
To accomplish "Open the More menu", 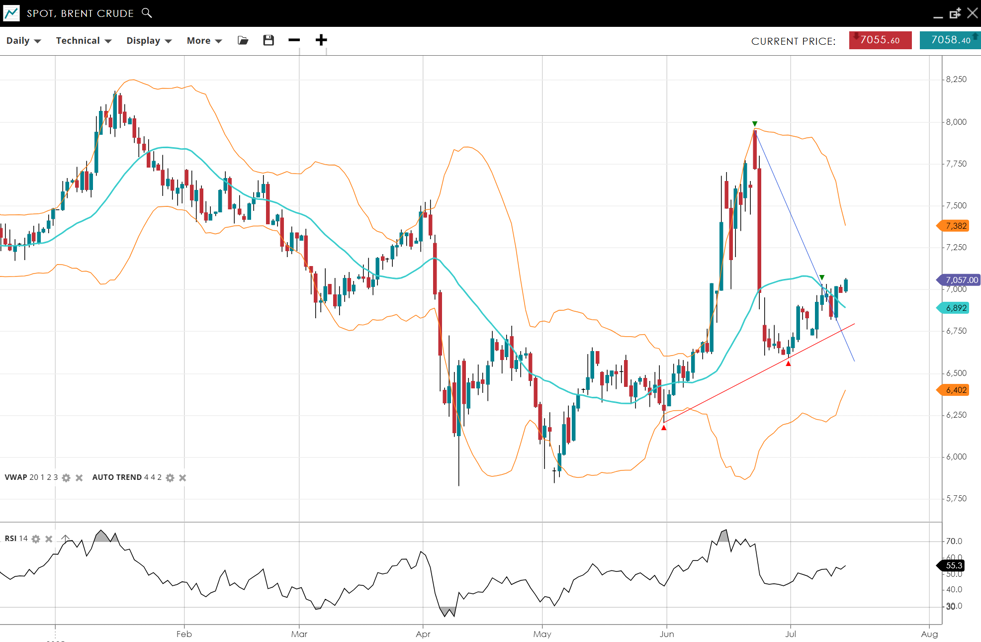I will (x=204, y=41).
